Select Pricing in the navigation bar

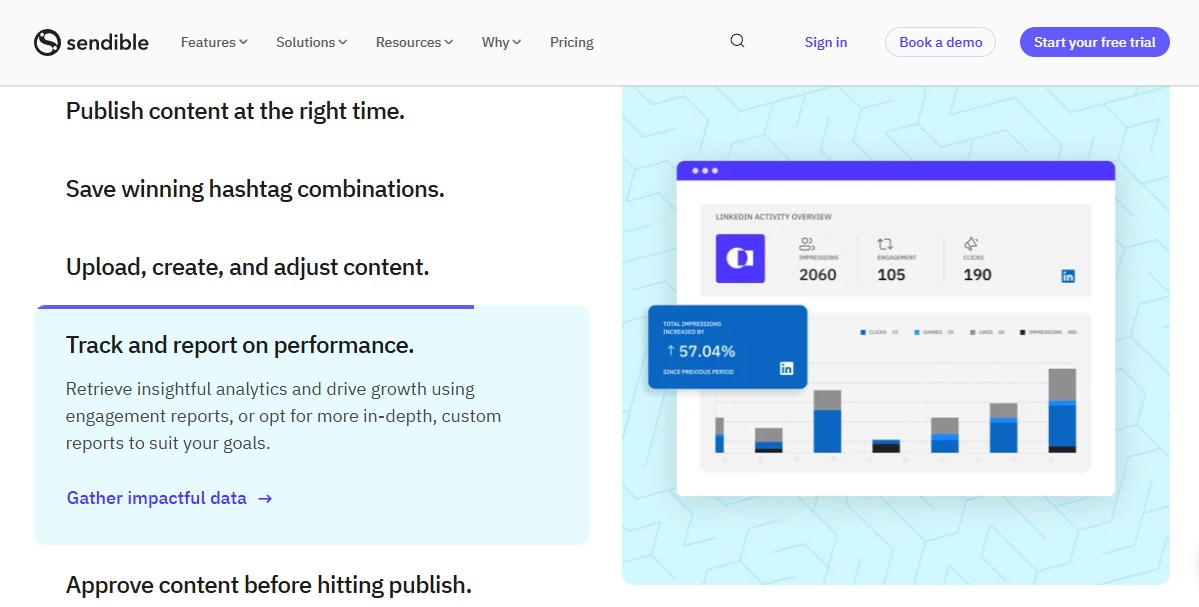[571, 42]
